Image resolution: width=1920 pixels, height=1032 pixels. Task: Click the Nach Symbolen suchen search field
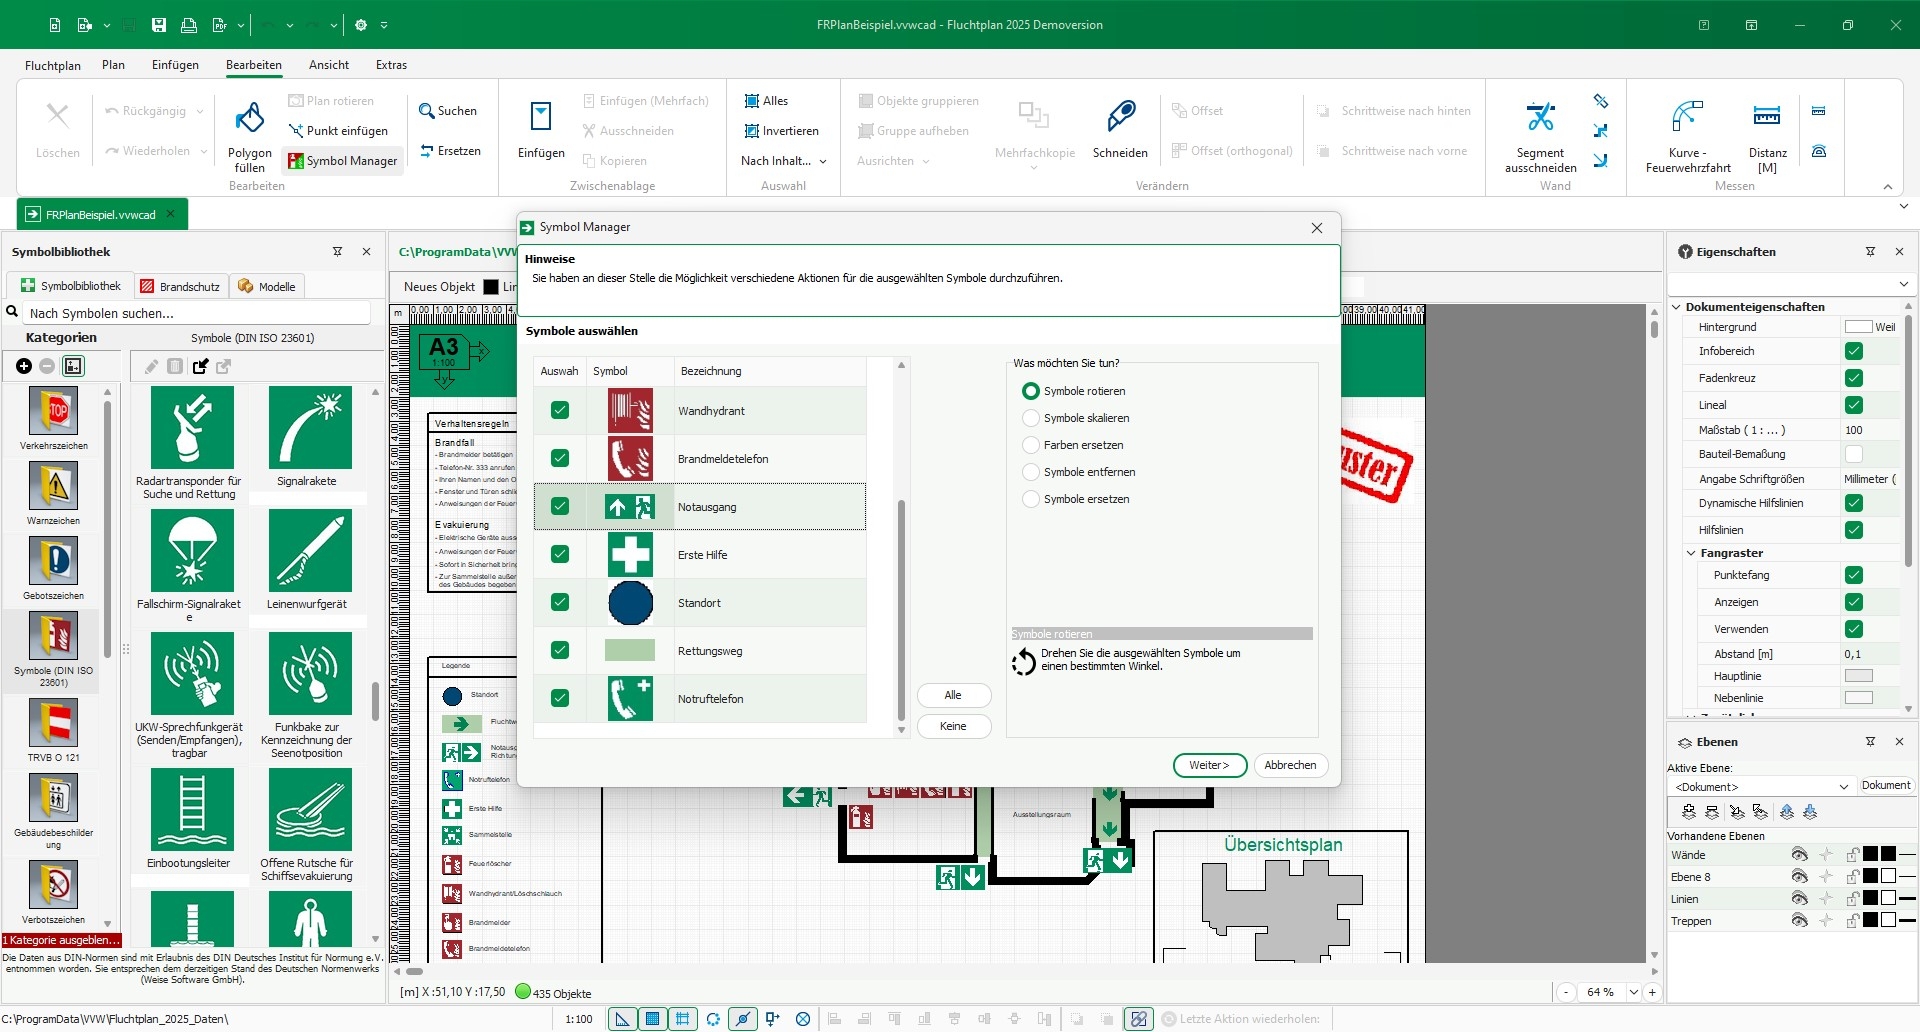pos(198,313)
